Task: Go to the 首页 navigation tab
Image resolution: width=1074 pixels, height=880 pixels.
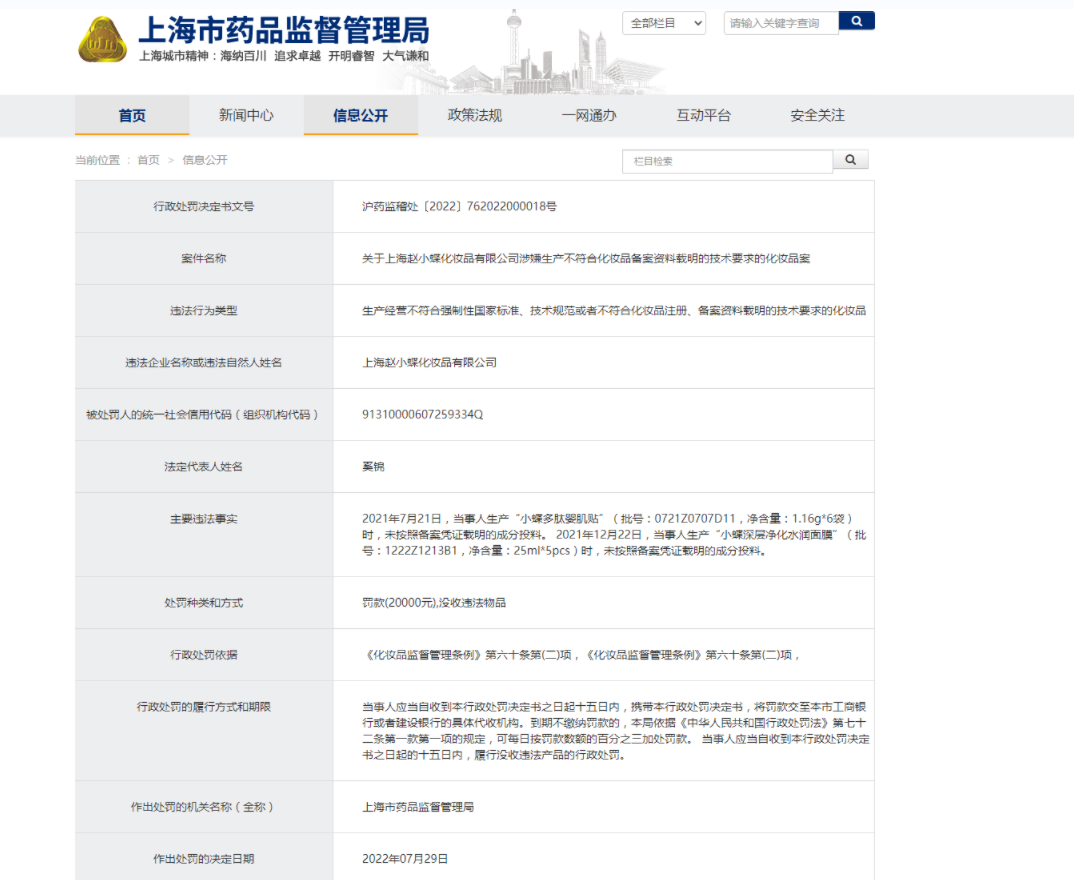Action: pos(132,116)
